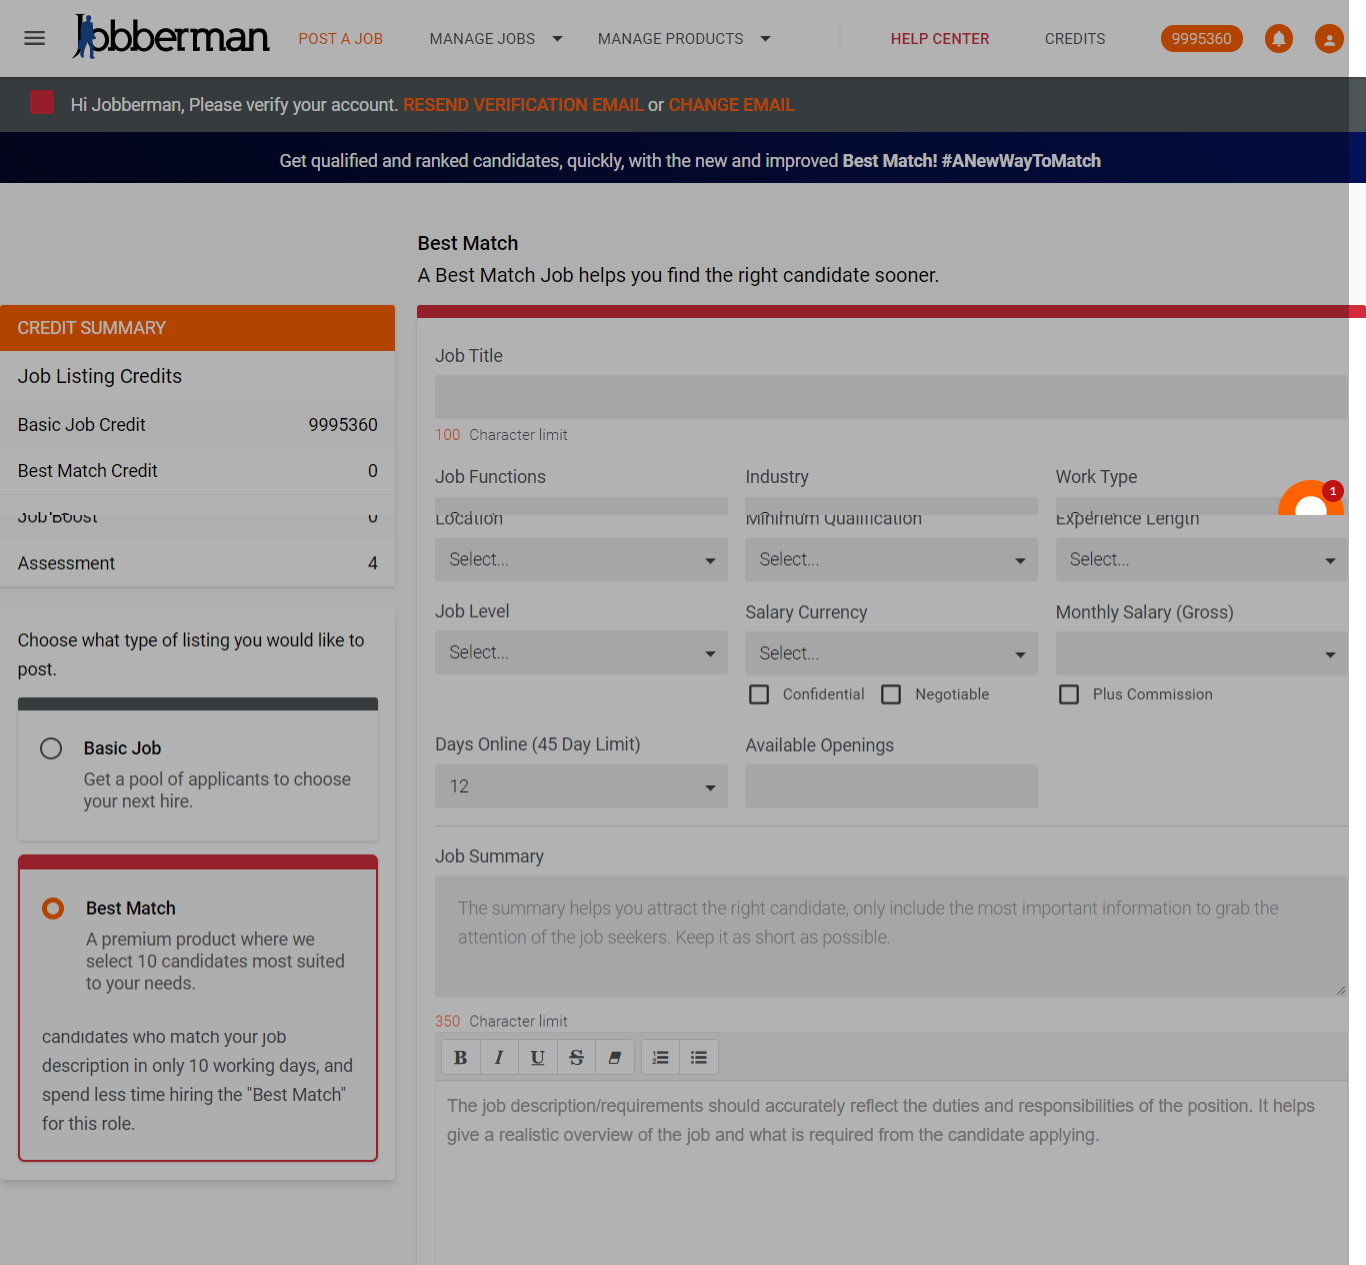Screen dimensions: 1366x1265
Task: Click into the Job Summary textarea
Action: (x=891, y=937)
